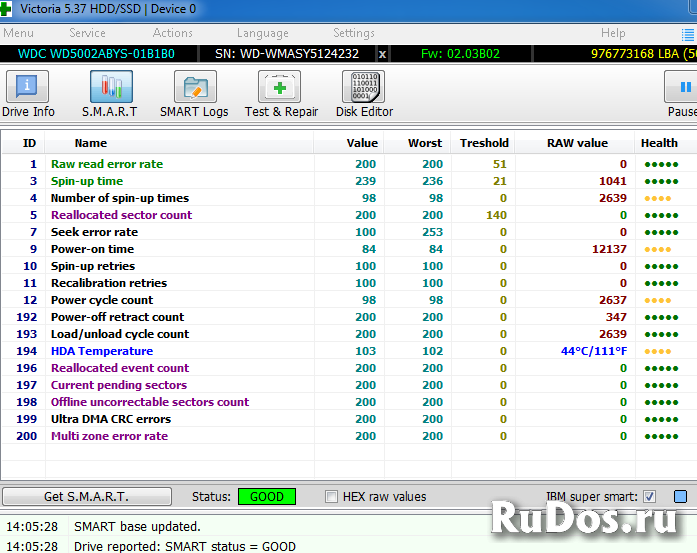Select the Reallocated sector count row
Screen dimensions: 697x553
121,215
